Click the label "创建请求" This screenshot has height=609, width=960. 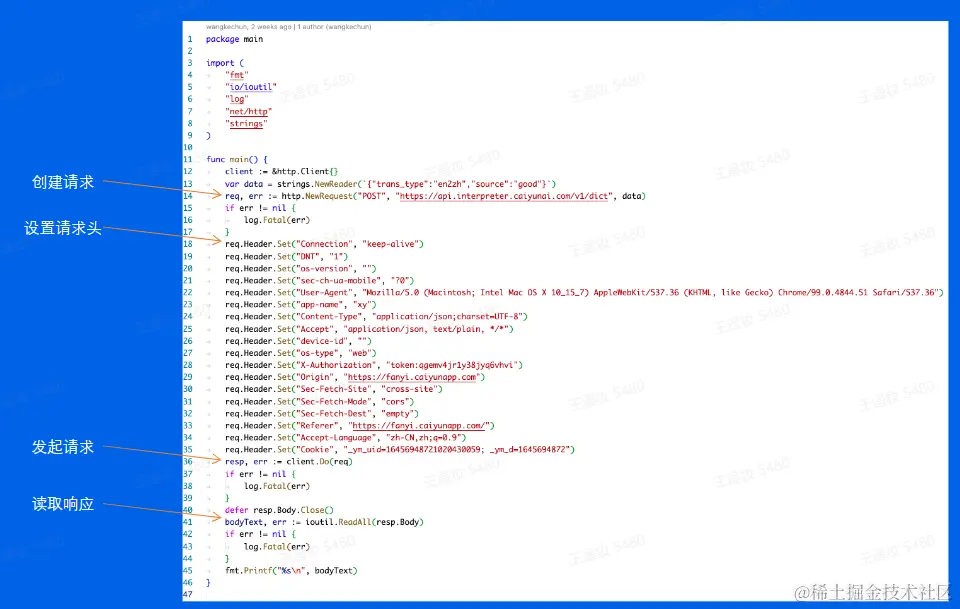(63, 182)
